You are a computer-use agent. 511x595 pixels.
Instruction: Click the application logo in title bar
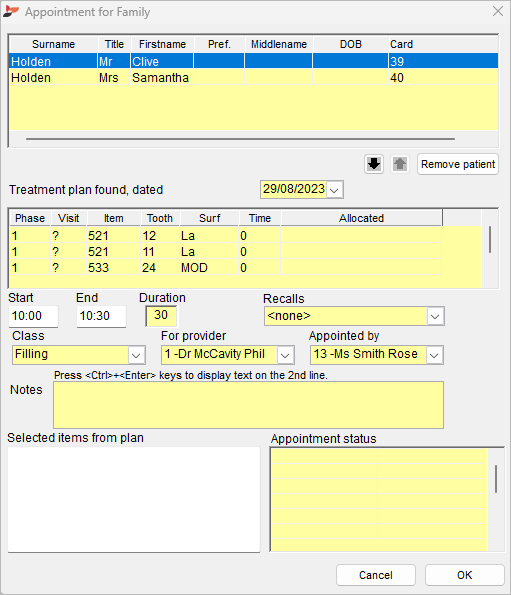click(11, 11)
